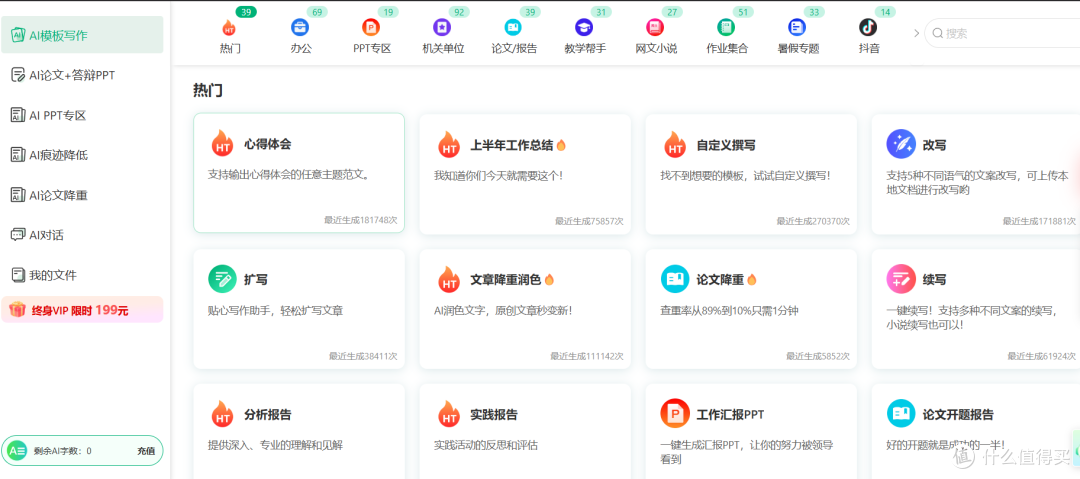Click the search magnifier icon

937,32
